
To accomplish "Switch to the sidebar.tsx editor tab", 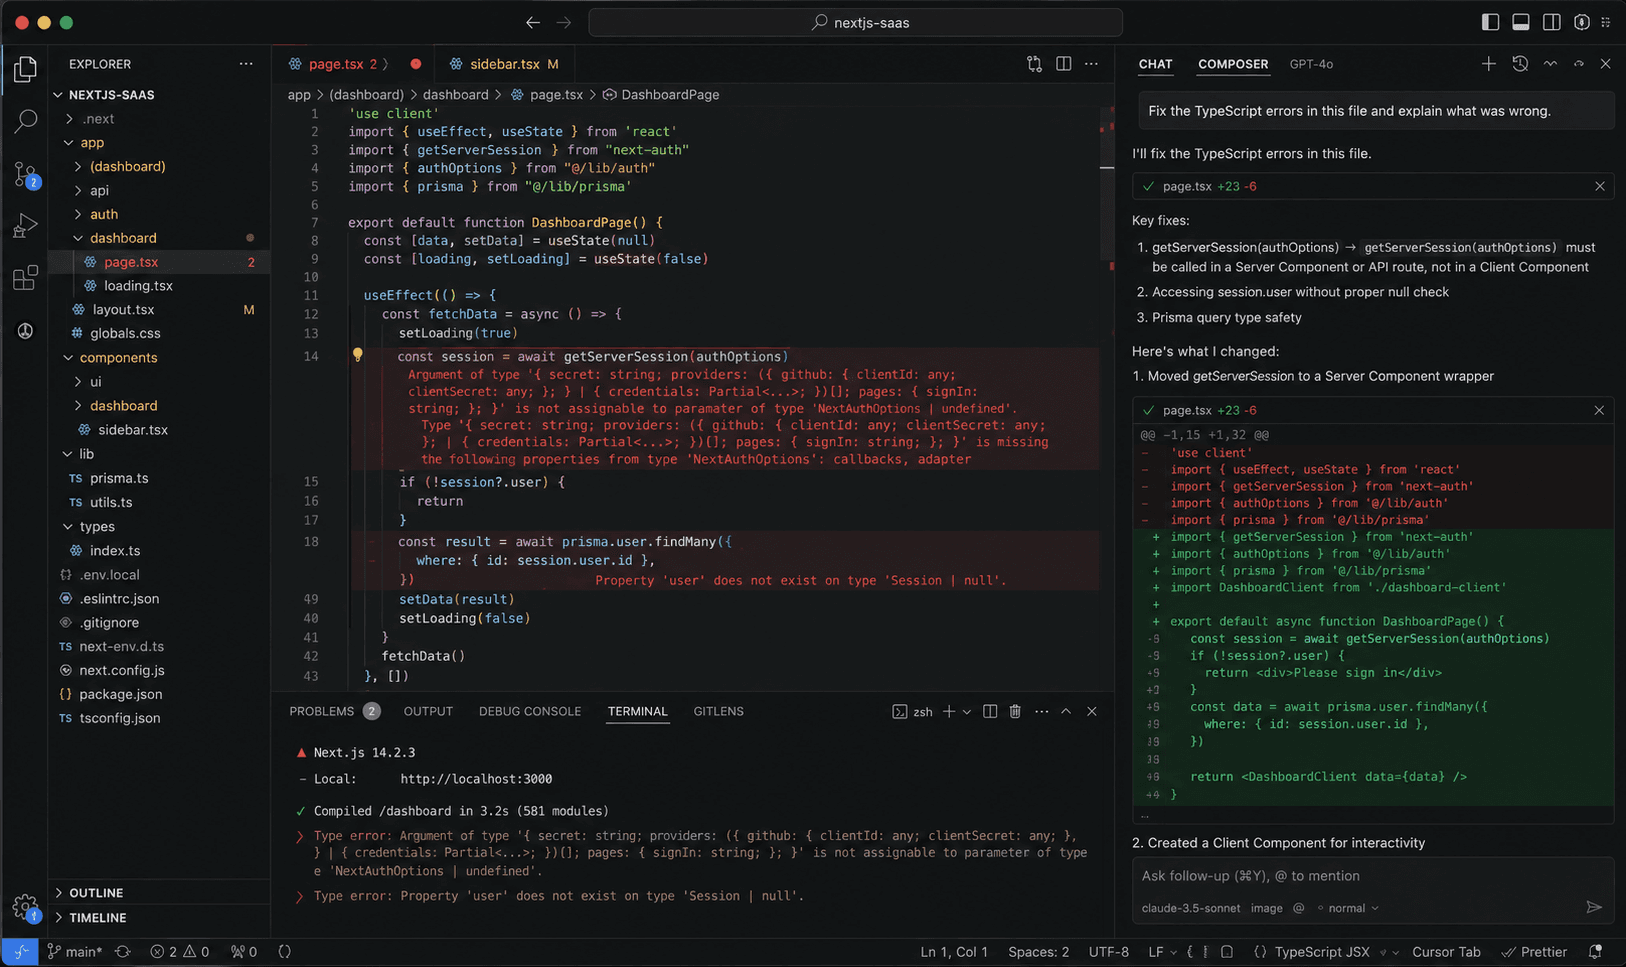I will coord(504,64).
